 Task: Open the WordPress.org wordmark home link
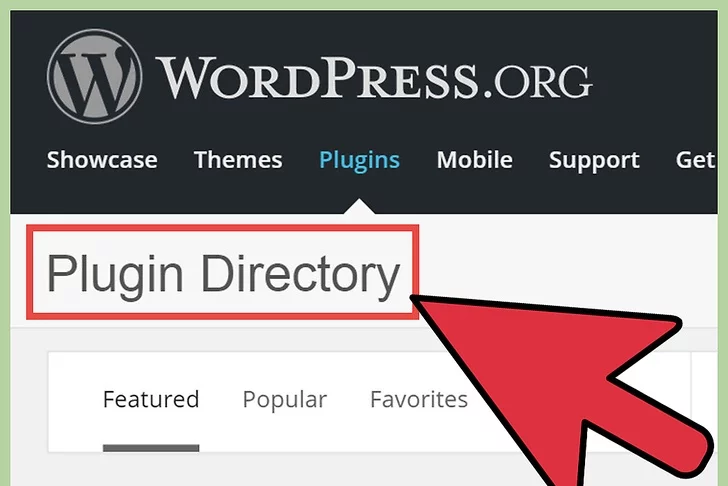click(x=374, y=78)
